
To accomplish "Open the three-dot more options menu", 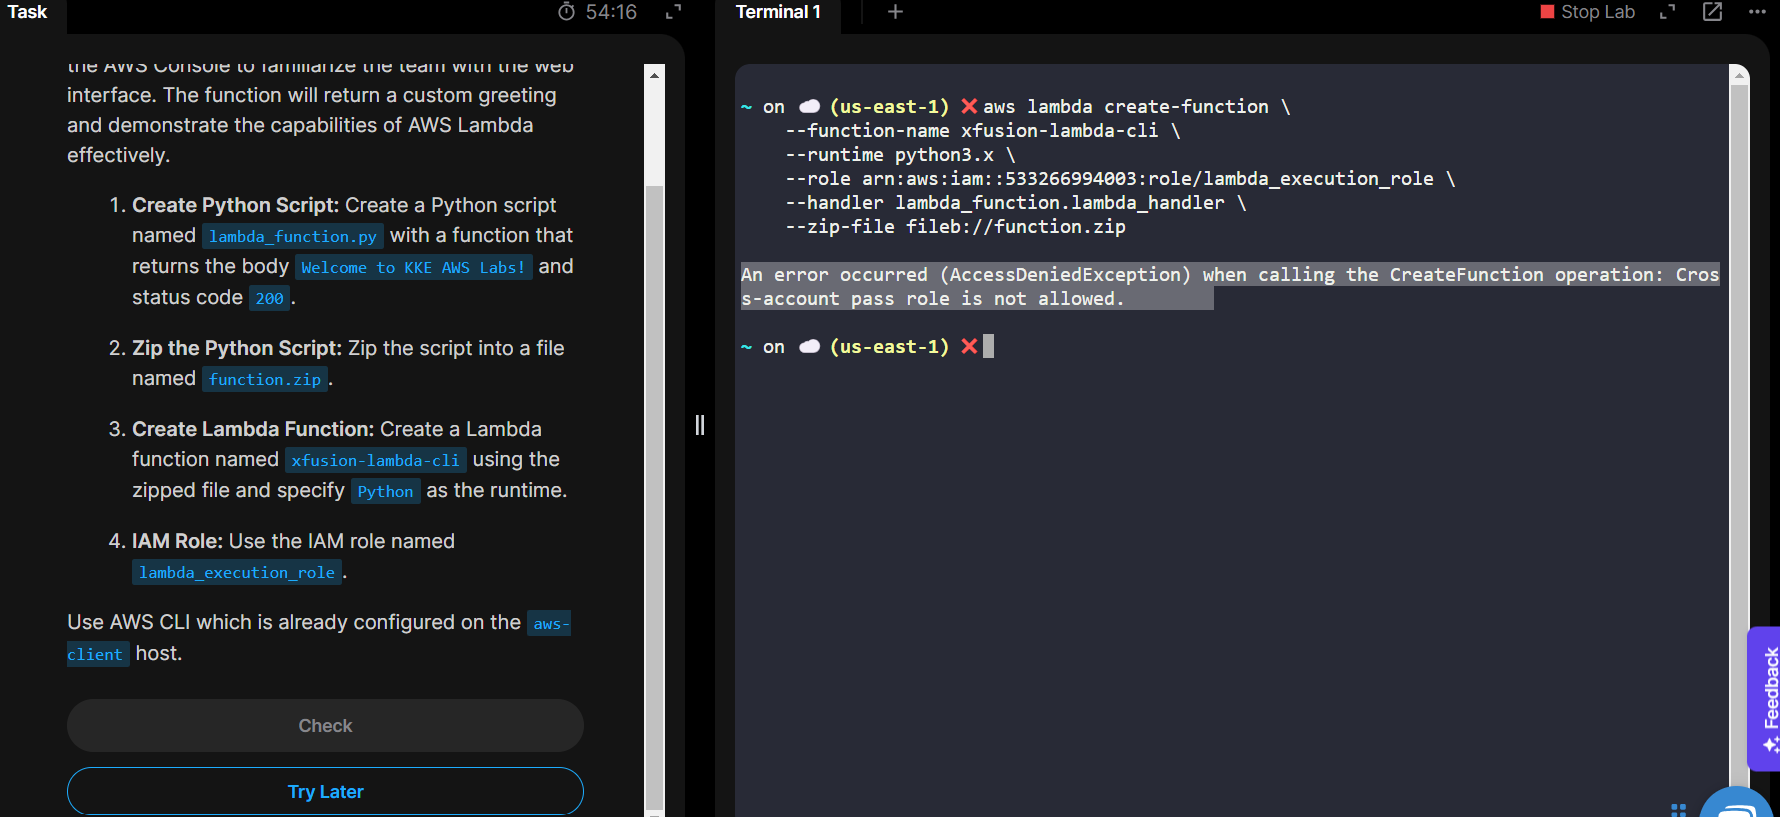I will point(1757,12).
